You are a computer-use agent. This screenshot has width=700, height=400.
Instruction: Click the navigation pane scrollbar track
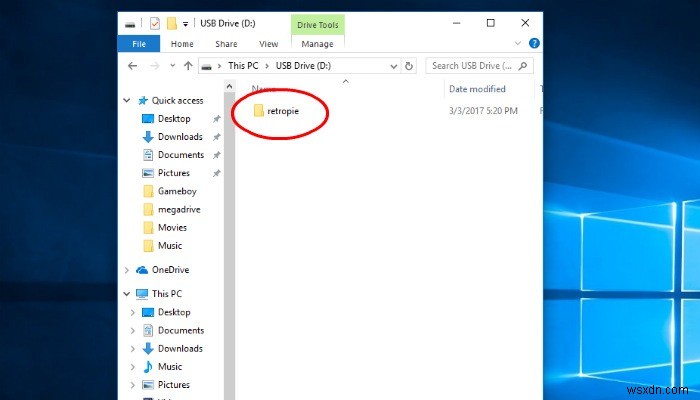click(229, 246)
